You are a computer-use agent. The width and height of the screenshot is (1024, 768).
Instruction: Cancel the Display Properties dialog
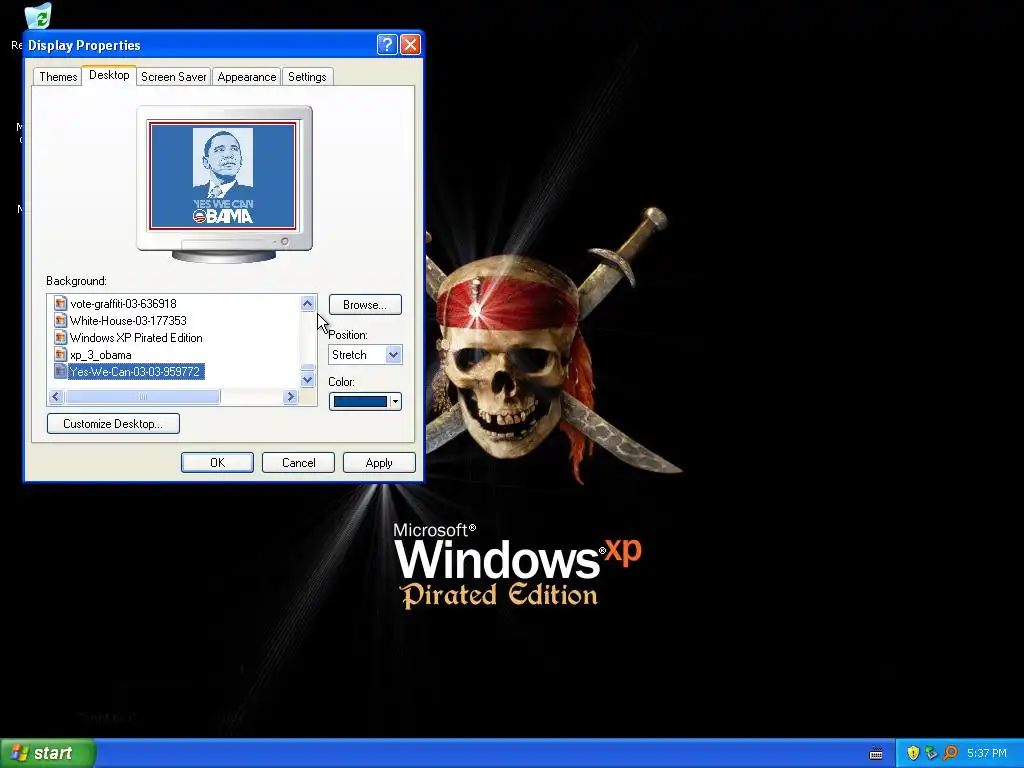[298, 462]
